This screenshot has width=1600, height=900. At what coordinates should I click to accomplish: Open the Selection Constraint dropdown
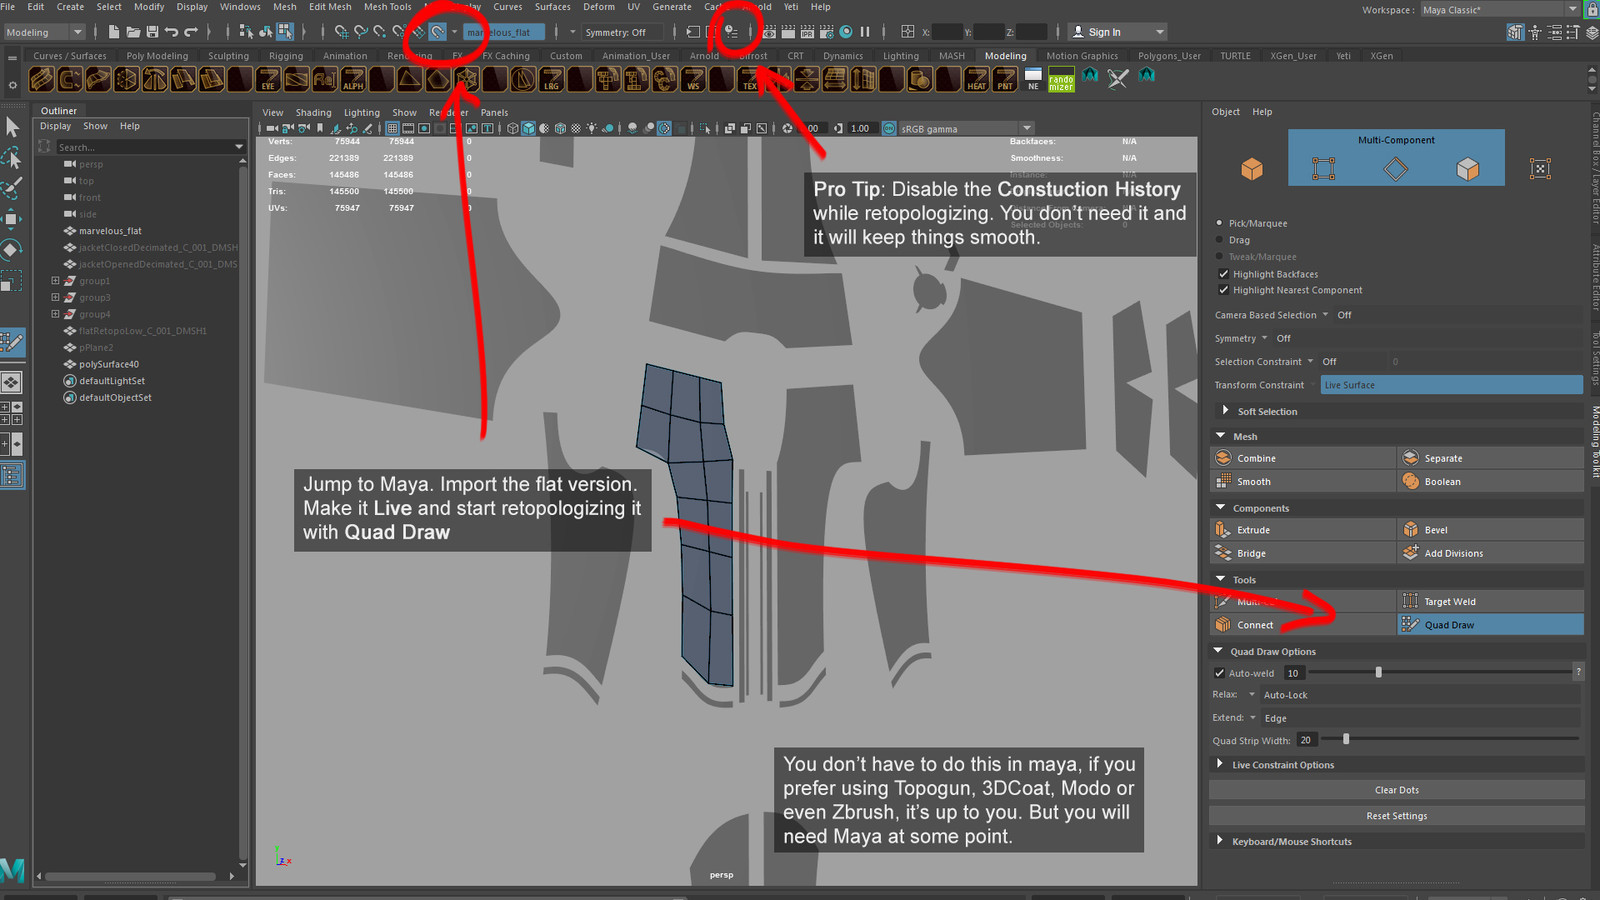[1310, 362]
